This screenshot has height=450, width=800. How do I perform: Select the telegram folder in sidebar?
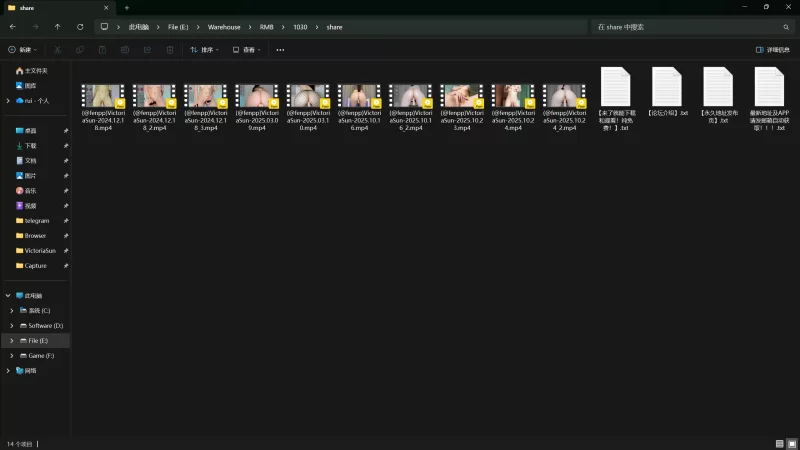36,221
